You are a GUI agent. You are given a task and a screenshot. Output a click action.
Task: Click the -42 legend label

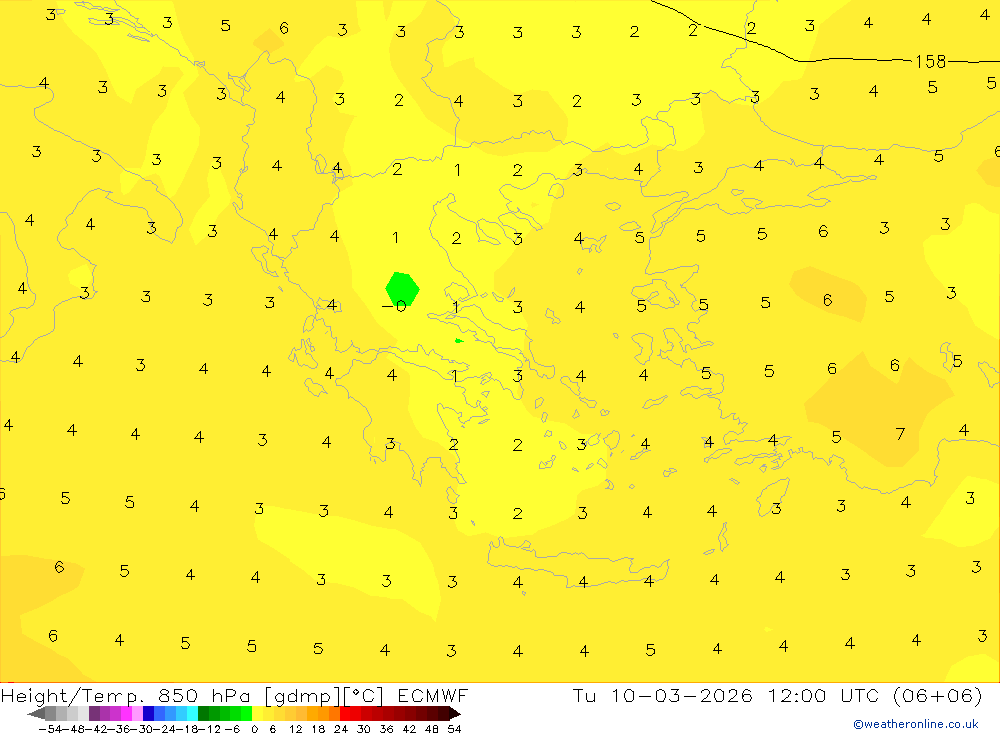coord(96,729)
